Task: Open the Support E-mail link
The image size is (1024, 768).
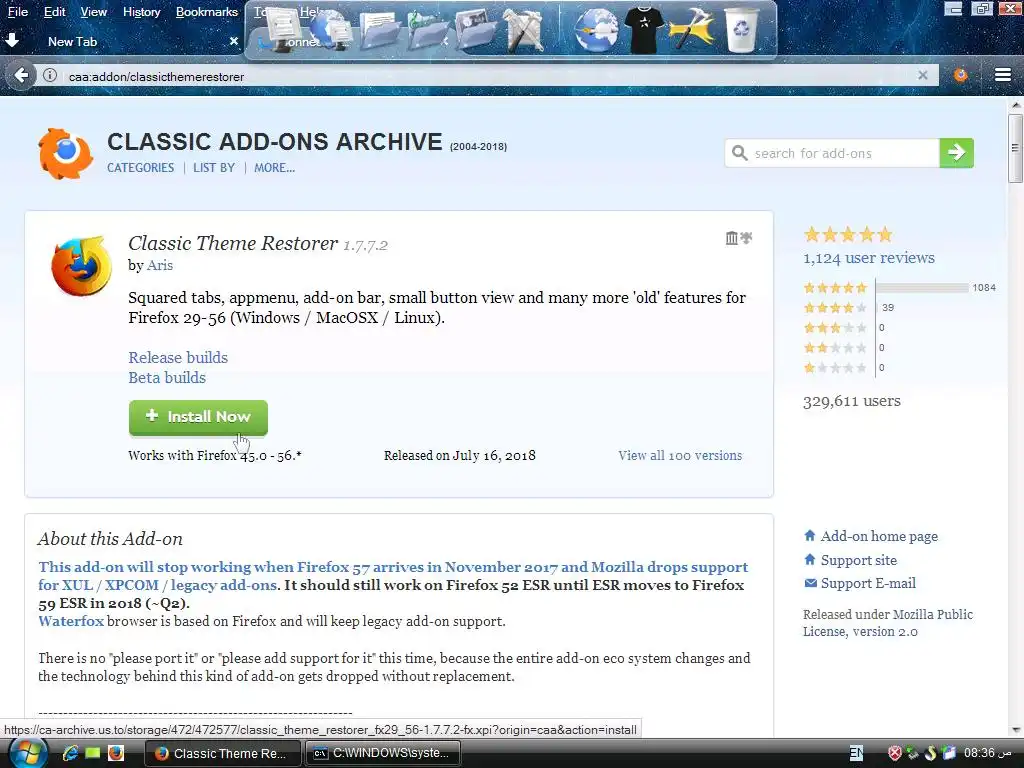Action: 868,583
